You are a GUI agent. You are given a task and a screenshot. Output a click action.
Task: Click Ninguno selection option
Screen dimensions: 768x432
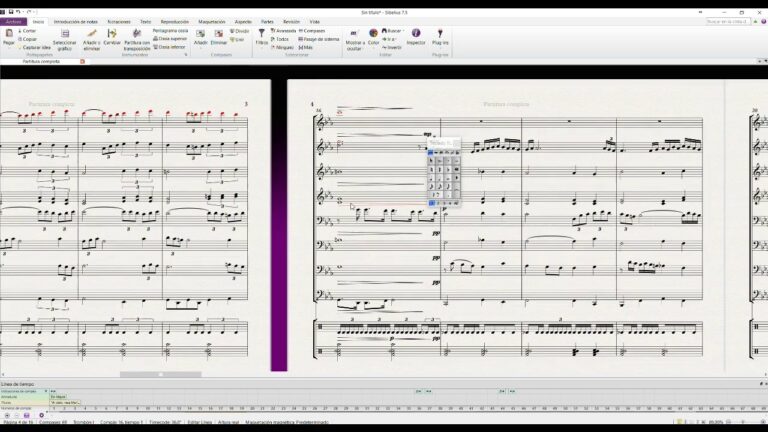click(282, 48)
